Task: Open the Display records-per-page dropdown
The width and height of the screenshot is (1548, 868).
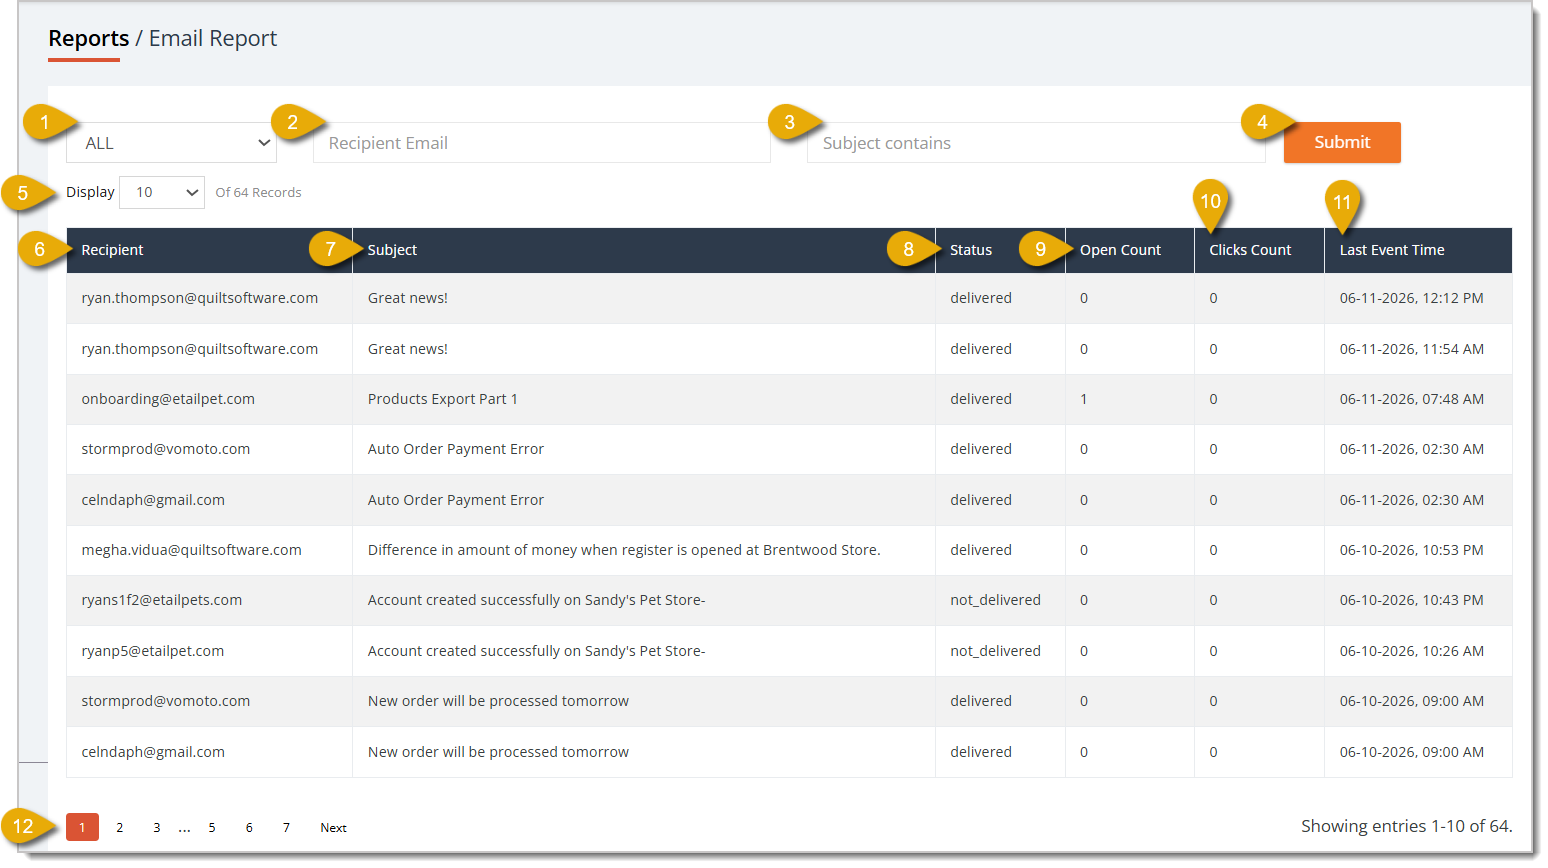Action: [162, 192]
